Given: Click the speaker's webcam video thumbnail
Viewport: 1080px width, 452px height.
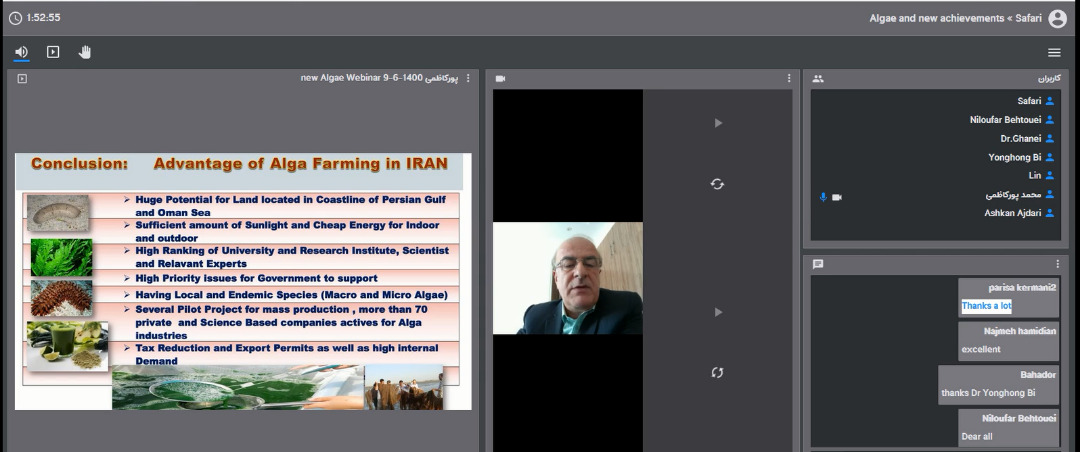Looking at the screenshot, I should pyautogui.click(x=567, y=278).
